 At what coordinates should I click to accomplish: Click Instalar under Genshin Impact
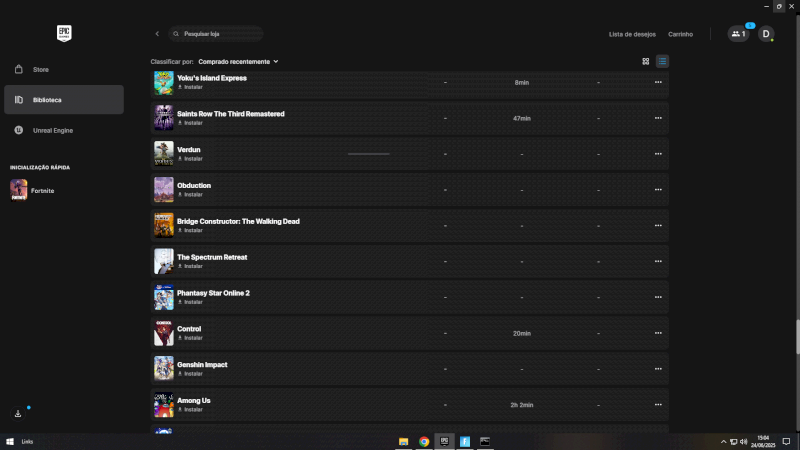click(x=190, y=374)
